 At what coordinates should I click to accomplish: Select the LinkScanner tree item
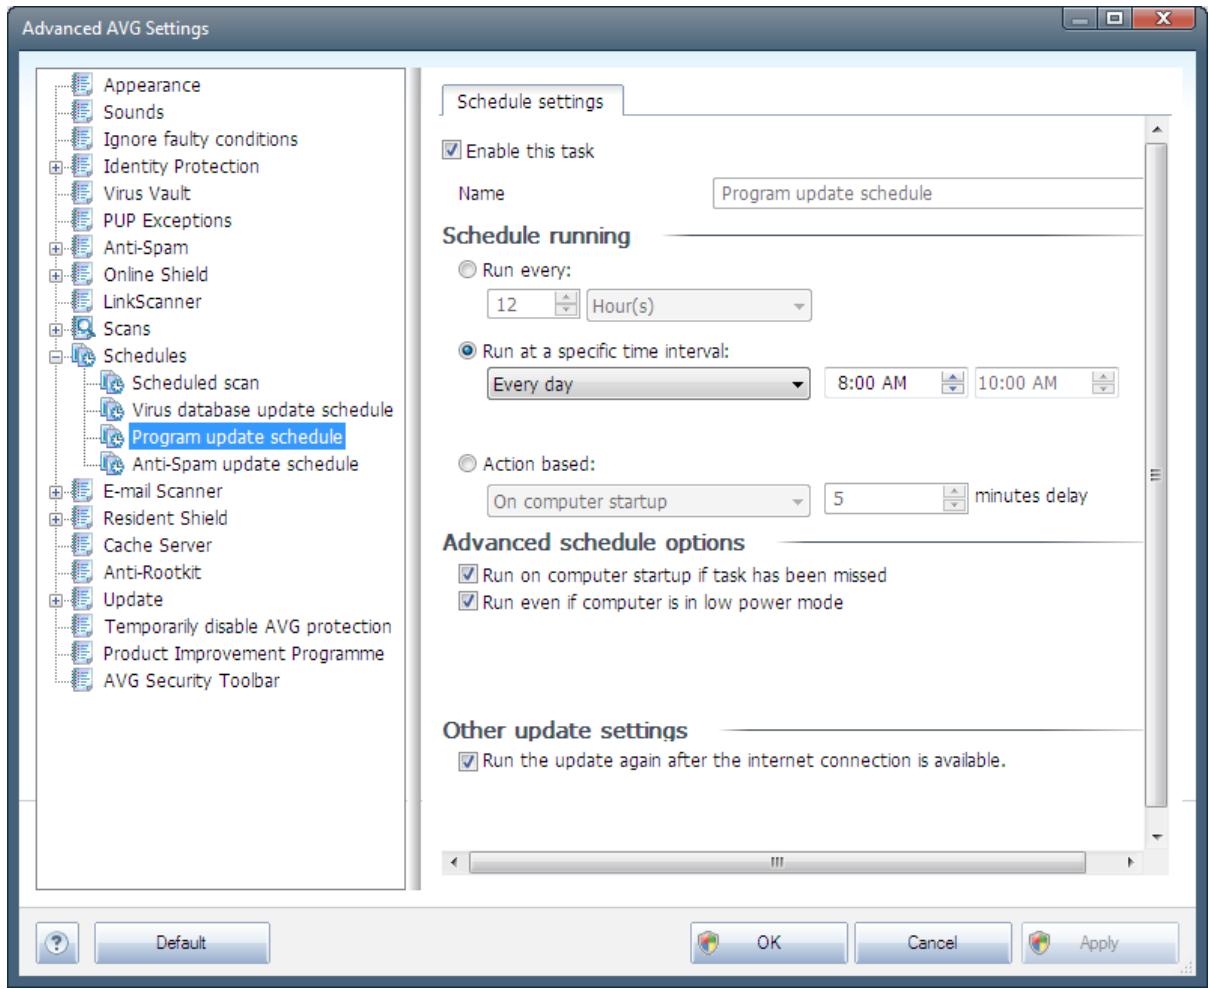(152, 302)
